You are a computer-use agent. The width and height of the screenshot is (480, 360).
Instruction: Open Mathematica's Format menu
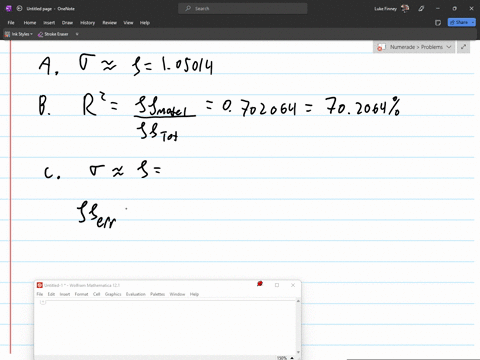coord(81,294)
